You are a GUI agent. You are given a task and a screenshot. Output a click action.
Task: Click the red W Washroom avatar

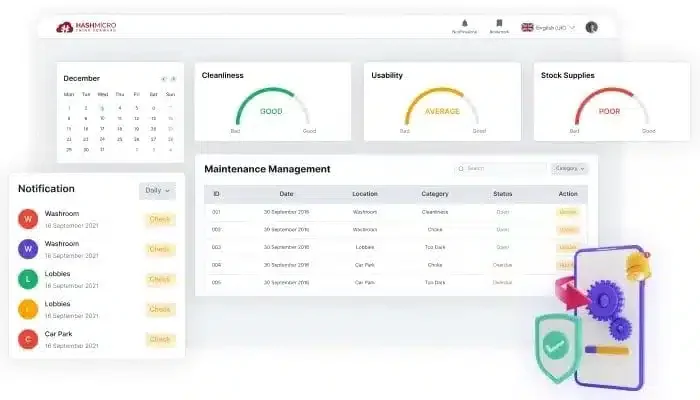coord(28,219)
